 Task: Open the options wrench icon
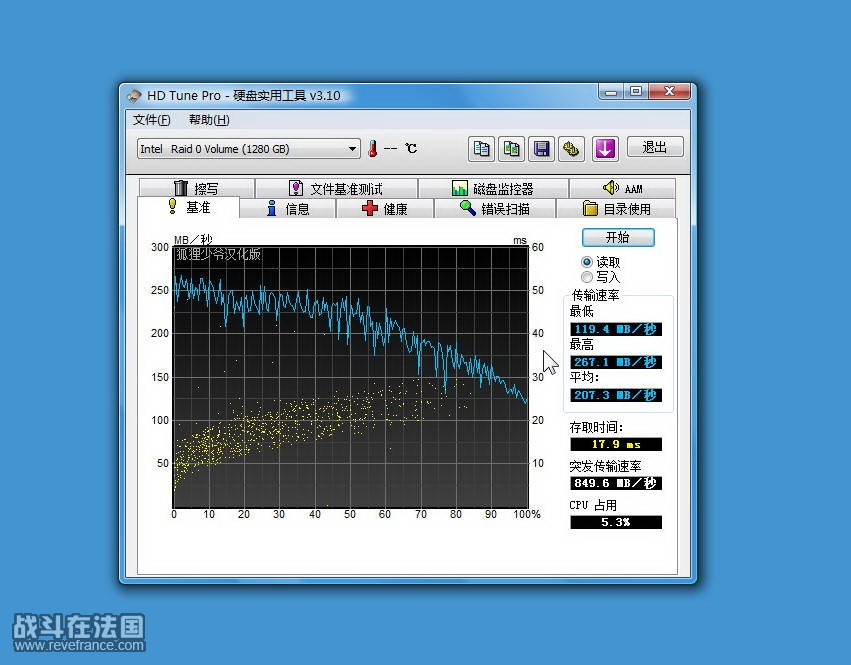(x=571, y=148)
